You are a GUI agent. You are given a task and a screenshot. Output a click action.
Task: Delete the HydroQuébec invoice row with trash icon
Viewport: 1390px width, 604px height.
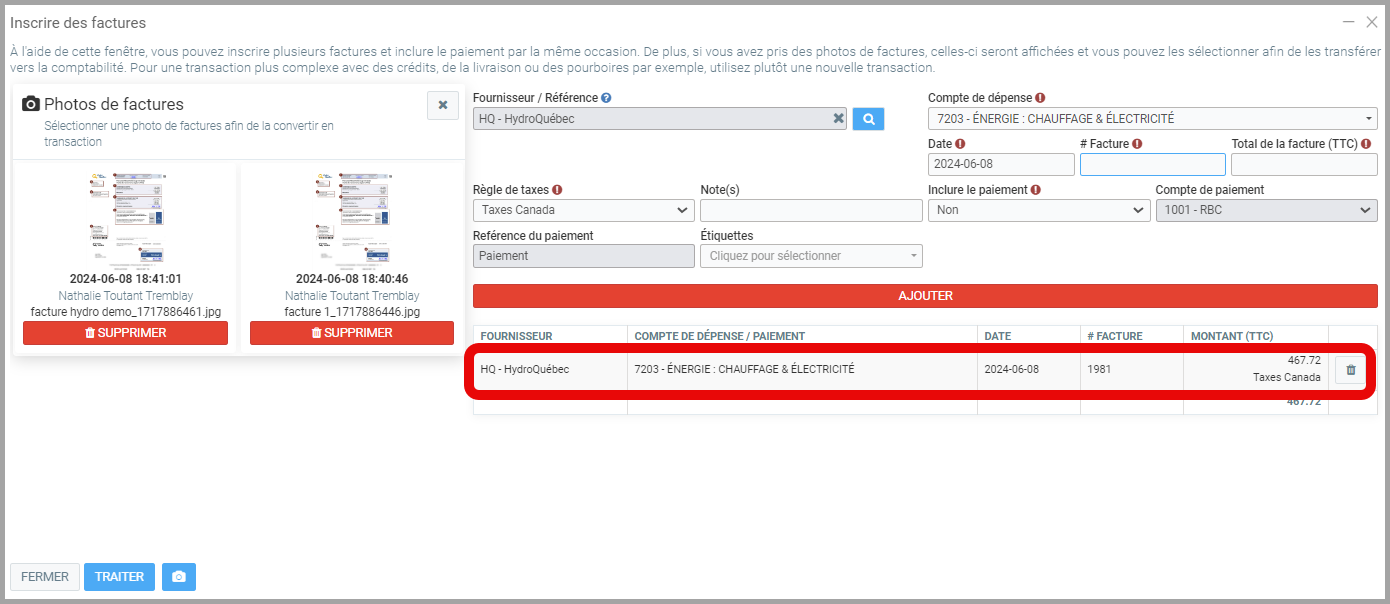tap(1350, 370)
